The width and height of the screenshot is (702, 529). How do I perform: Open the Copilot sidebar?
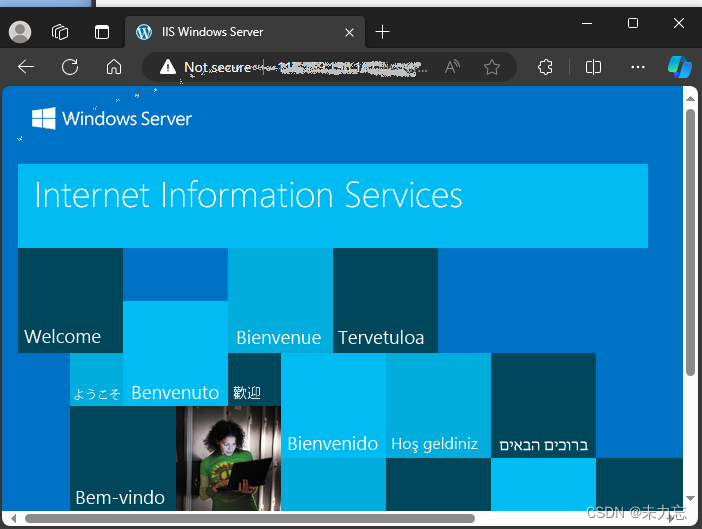(680, 67)
